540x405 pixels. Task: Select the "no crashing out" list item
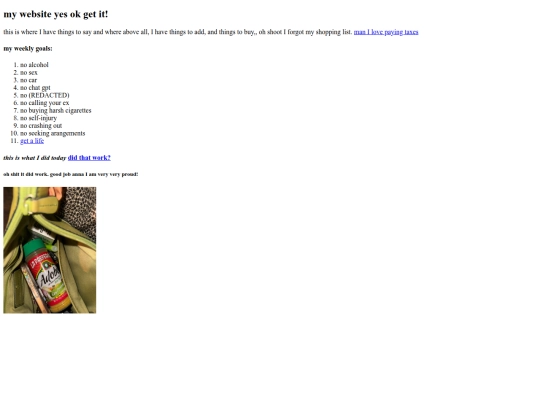pos(41,125)
